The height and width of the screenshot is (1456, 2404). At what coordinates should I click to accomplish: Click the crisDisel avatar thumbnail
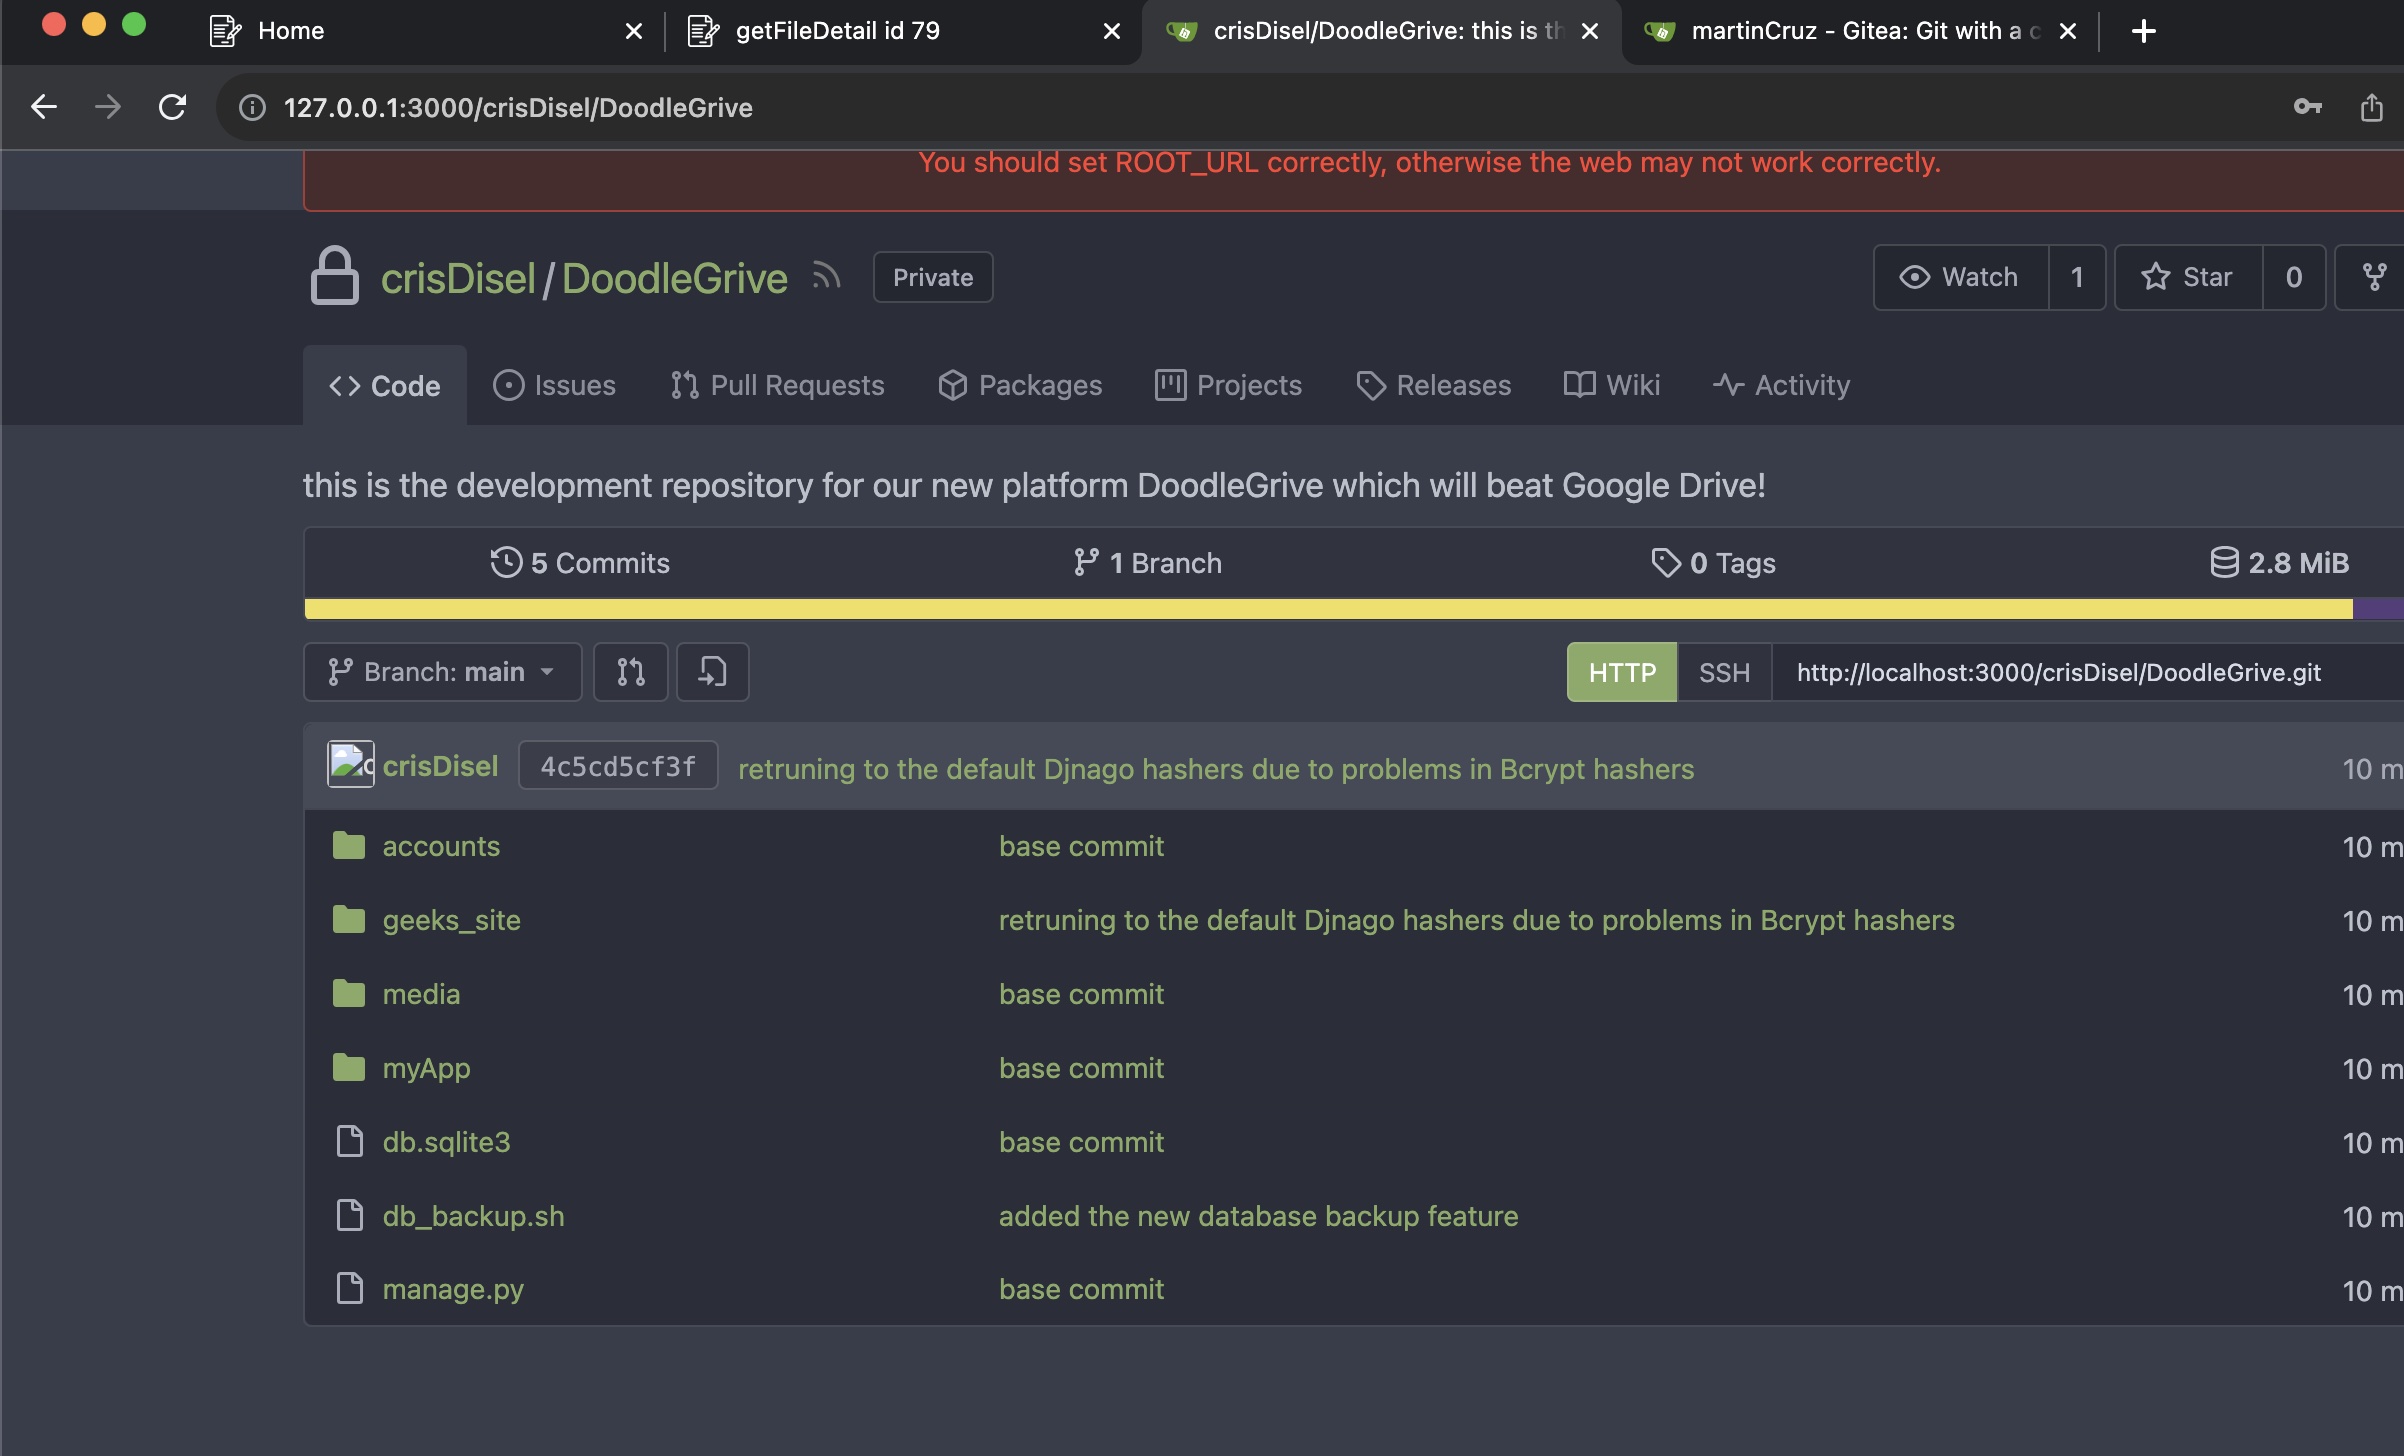click(x=350, y=765)
